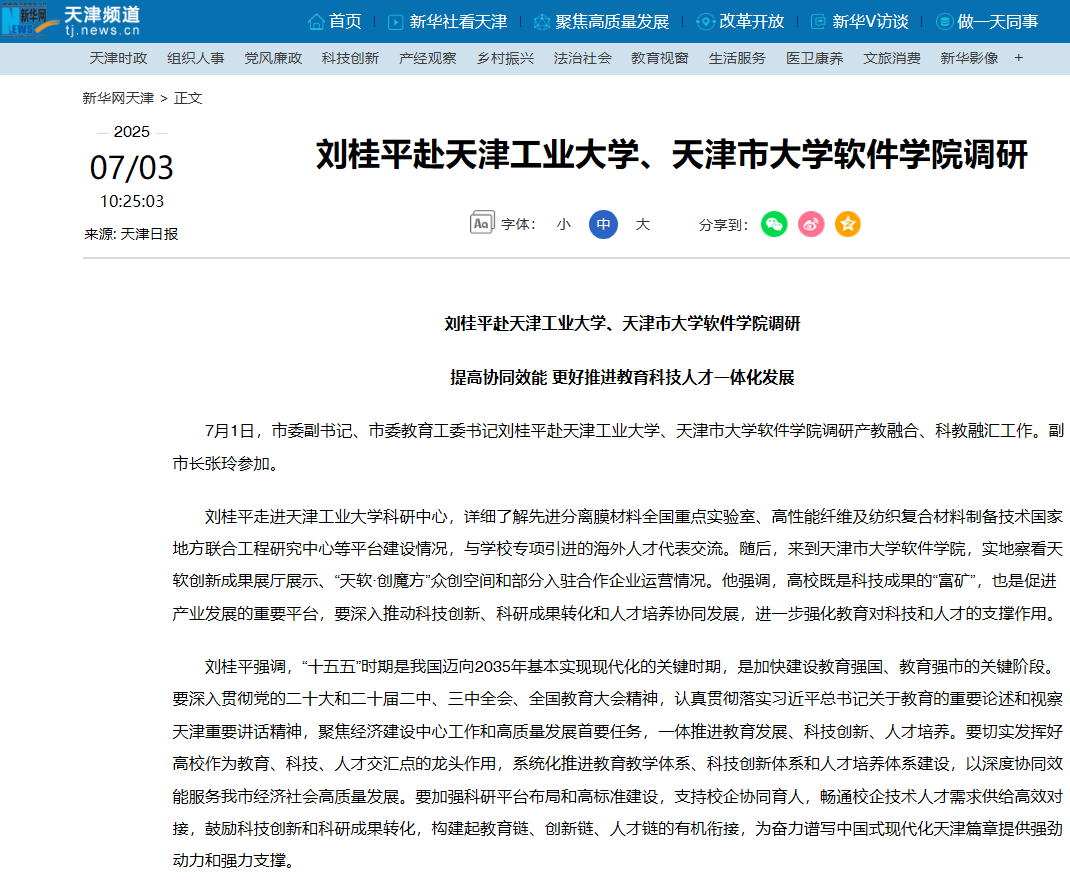This screenshot has height=884, width=1070.
Task: Expand more categories with plus icon
Action: pos(1018,58)
